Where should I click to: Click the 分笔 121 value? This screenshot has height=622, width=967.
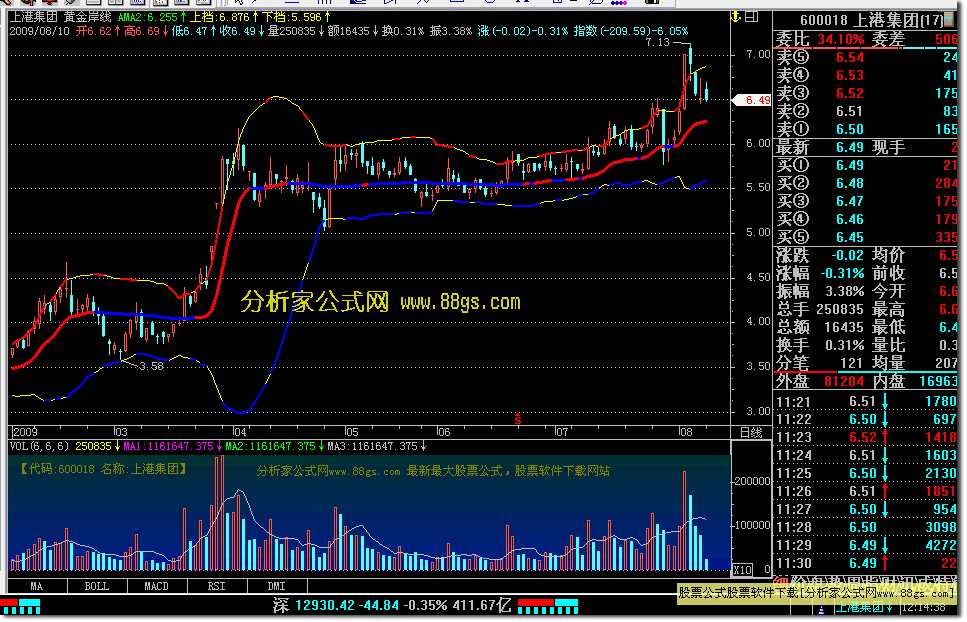tap(852, 363)
